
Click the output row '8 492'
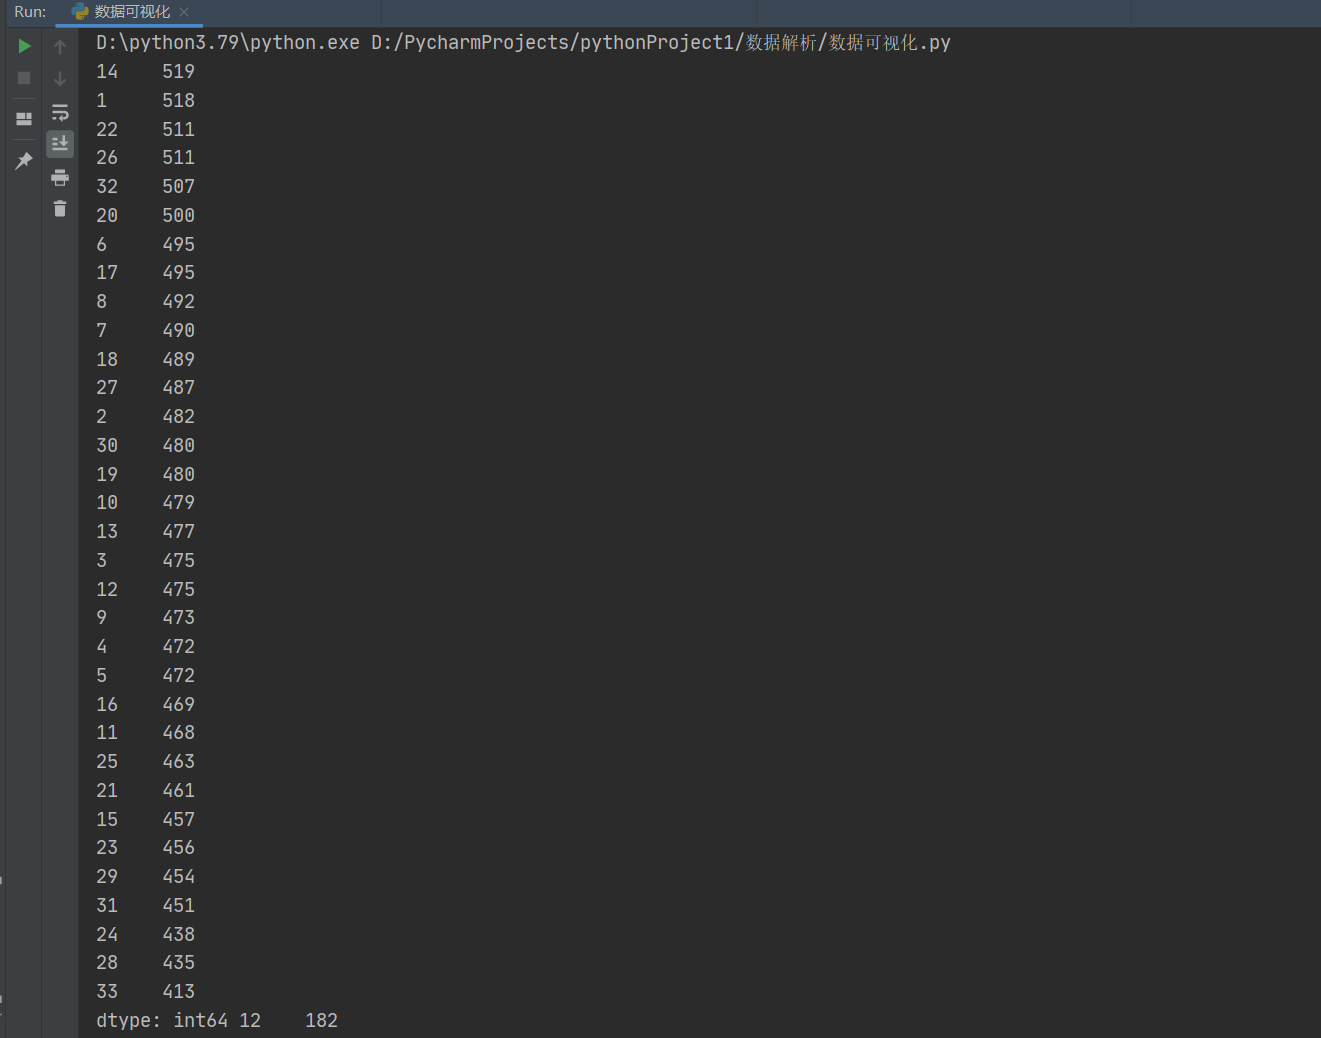pos(146,302)
